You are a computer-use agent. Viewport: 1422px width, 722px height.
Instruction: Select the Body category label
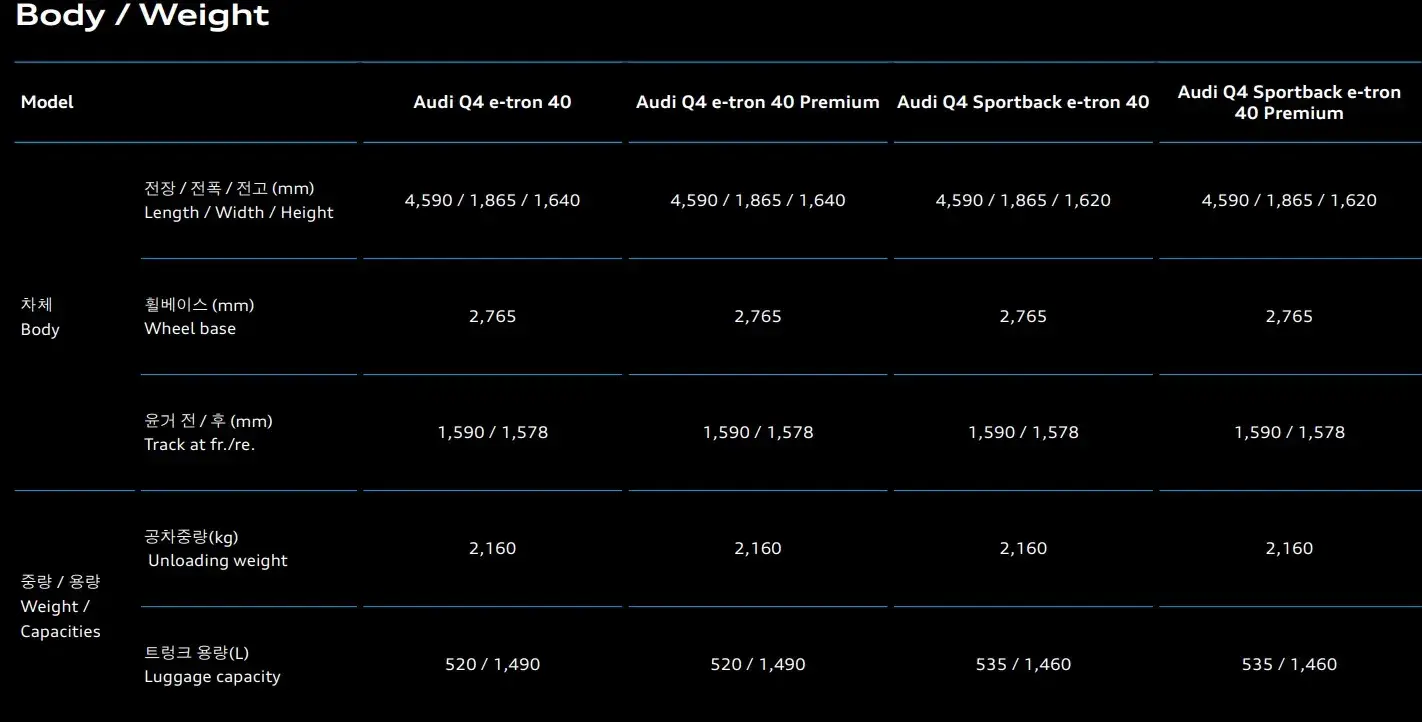(x=40, y=317)
